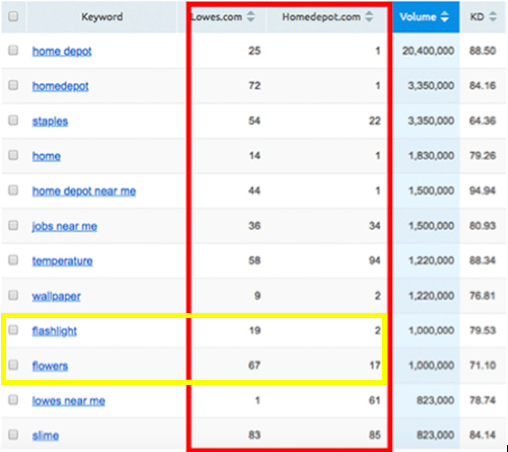Enable the checkbox for slime keyword
The image size is (508, 452).
click(13, 434)
